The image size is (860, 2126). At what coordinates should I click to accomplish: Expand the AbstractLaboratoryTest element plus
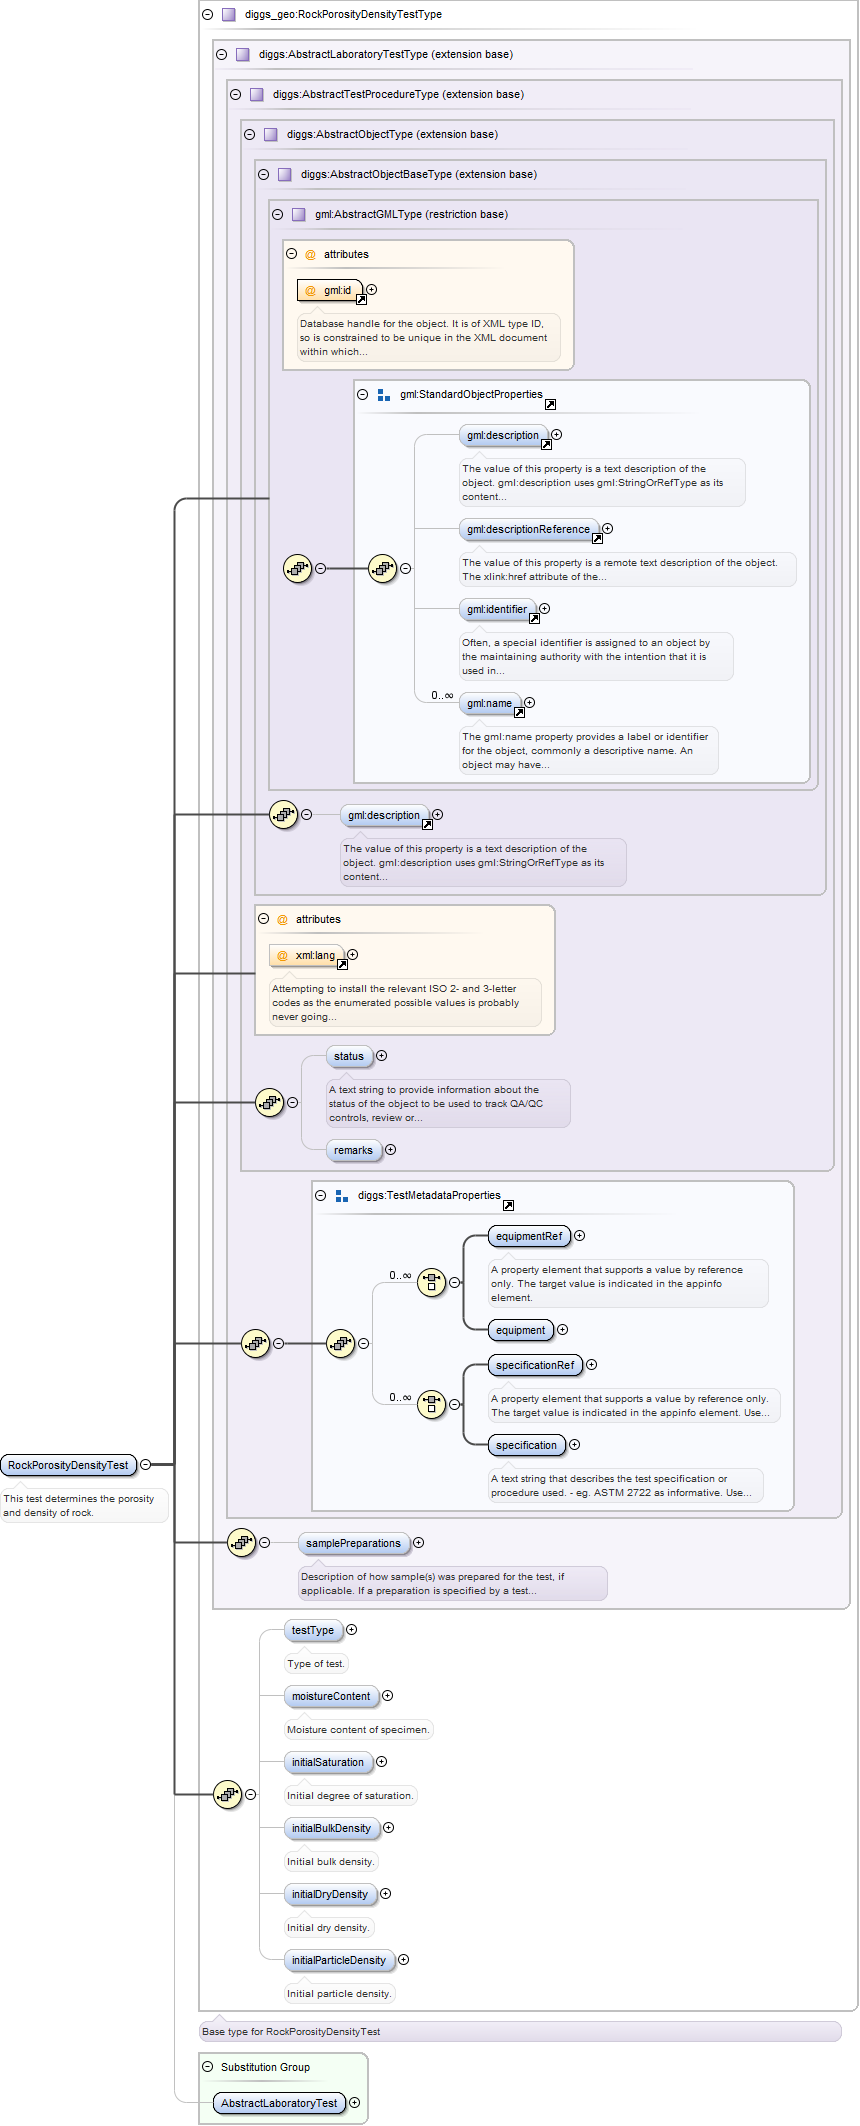[x=354, y=2102]
